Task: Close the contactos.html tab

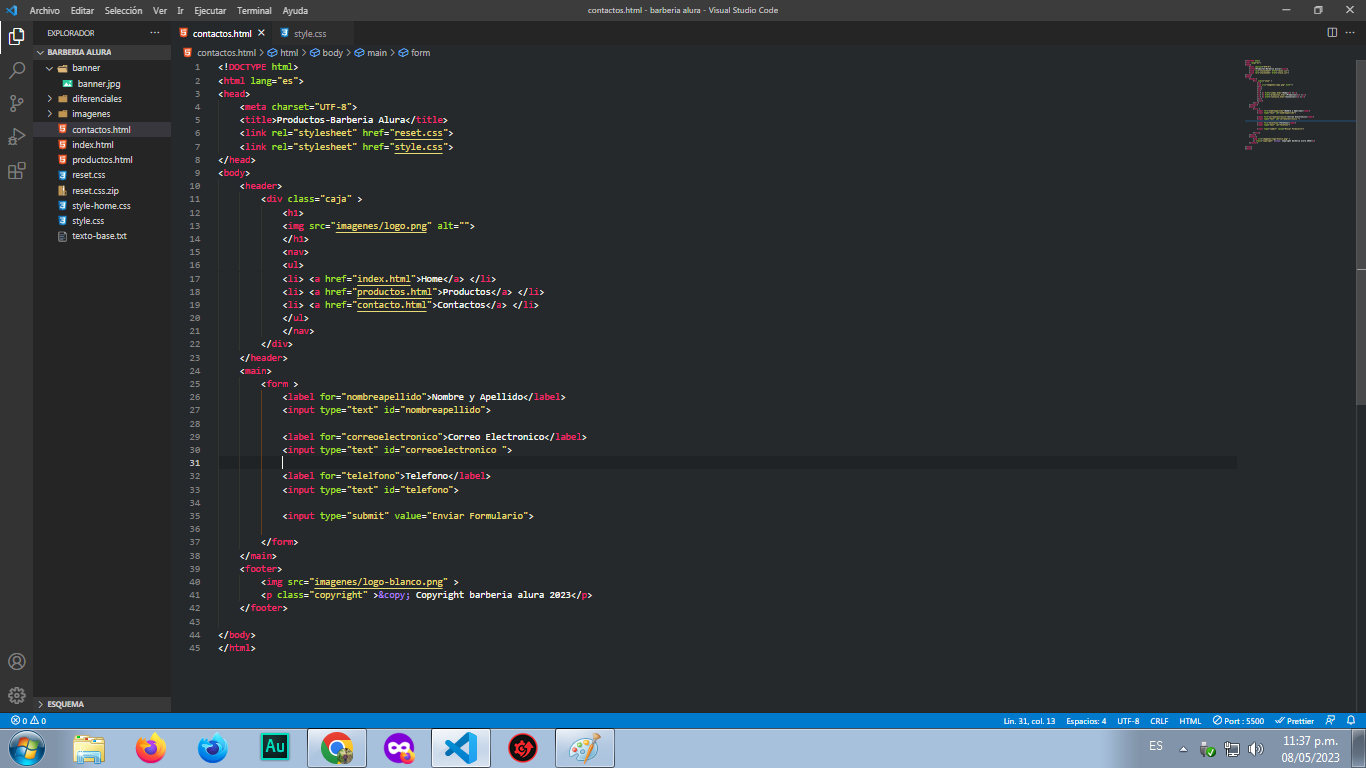Action: pyautogui.click(x=261, y=33)
